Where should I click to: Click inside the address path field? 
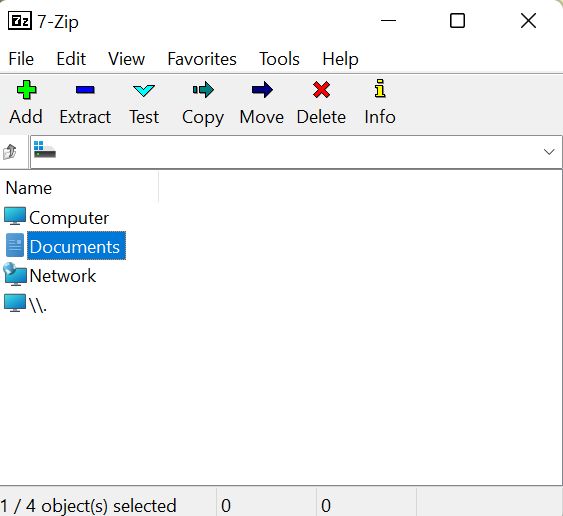(296, 152)
